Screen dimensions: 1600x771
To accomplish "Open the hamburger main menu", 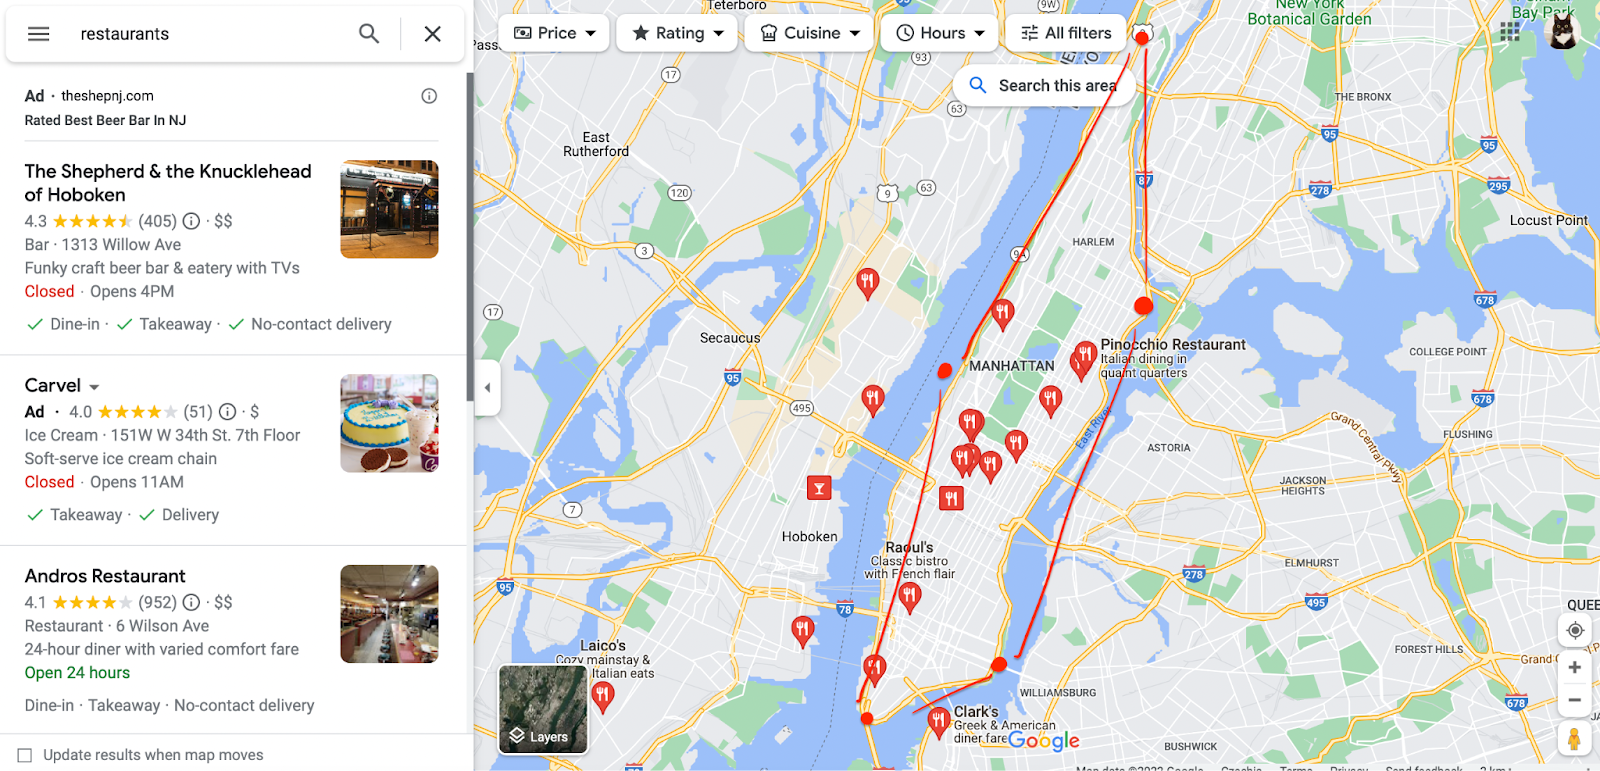I will [38, 34].
